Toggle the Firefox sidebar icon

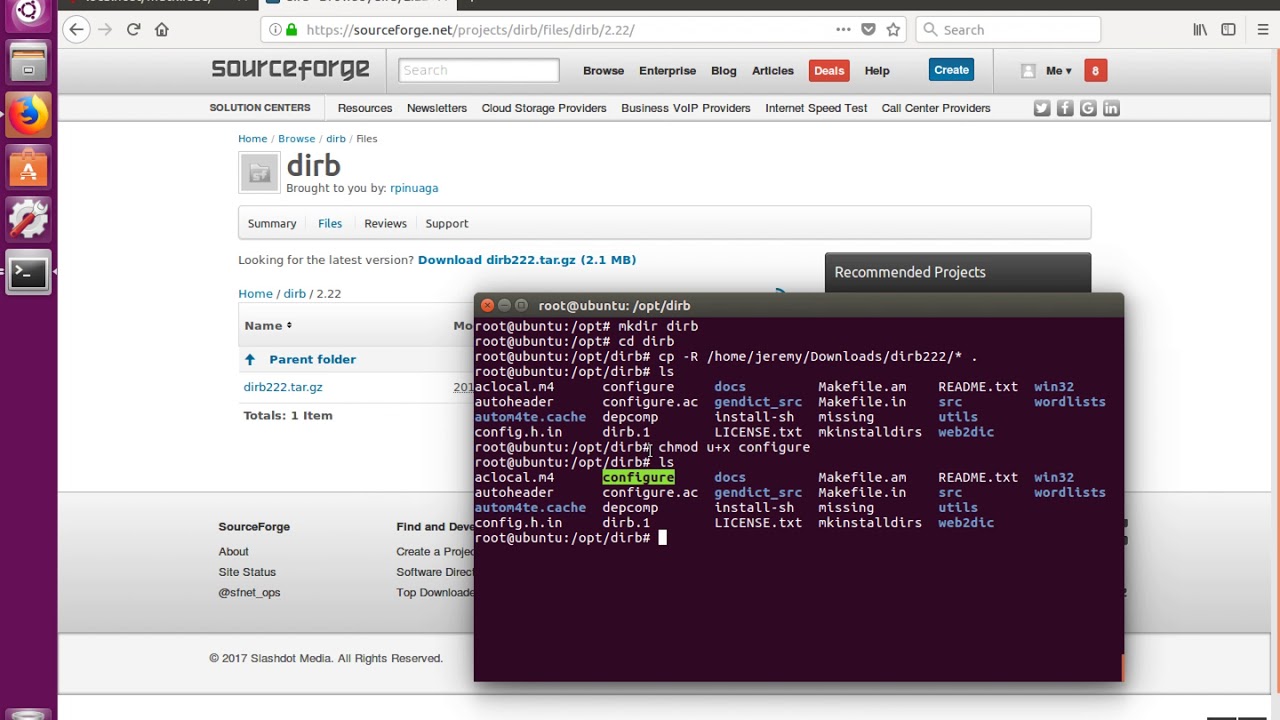[1228, 30]
